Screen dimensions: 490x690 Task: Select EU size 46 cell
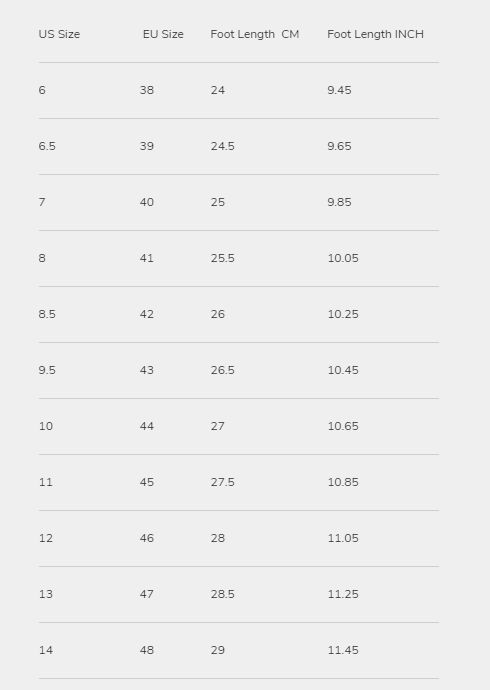click(147, 538)
